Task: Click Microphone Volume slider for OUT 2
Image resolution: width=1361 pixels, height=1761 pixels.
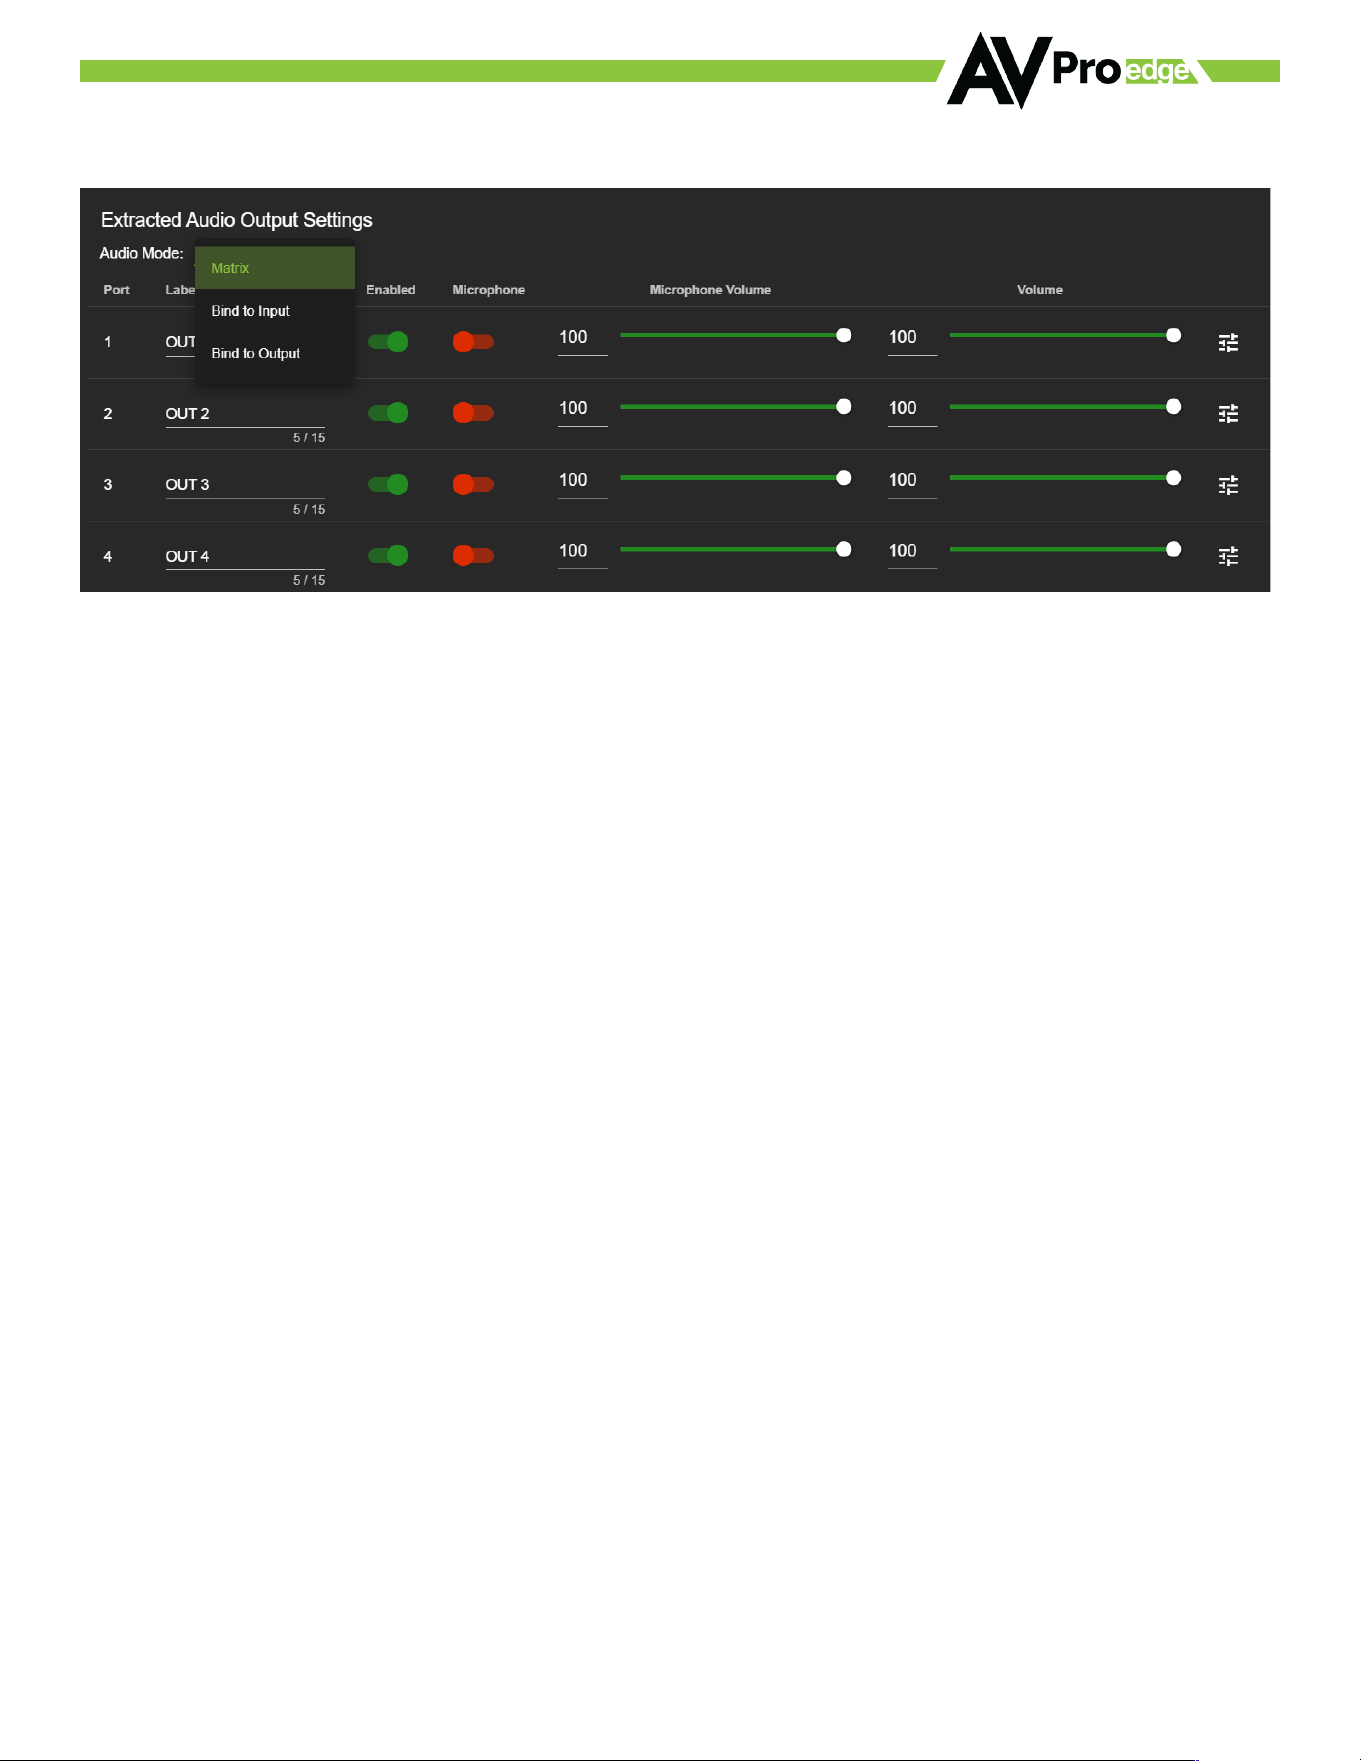Action: point(735,406)
